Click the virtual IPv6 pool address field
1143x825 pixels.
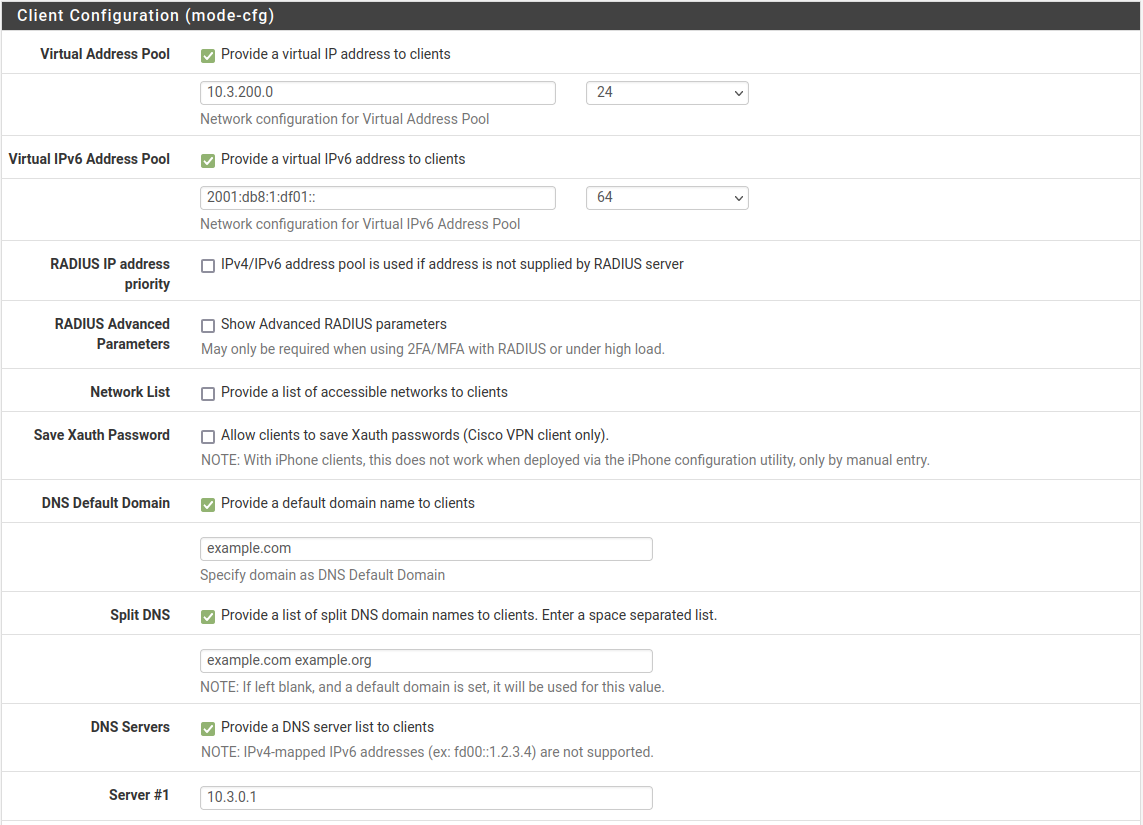click(x=377, y=198)
